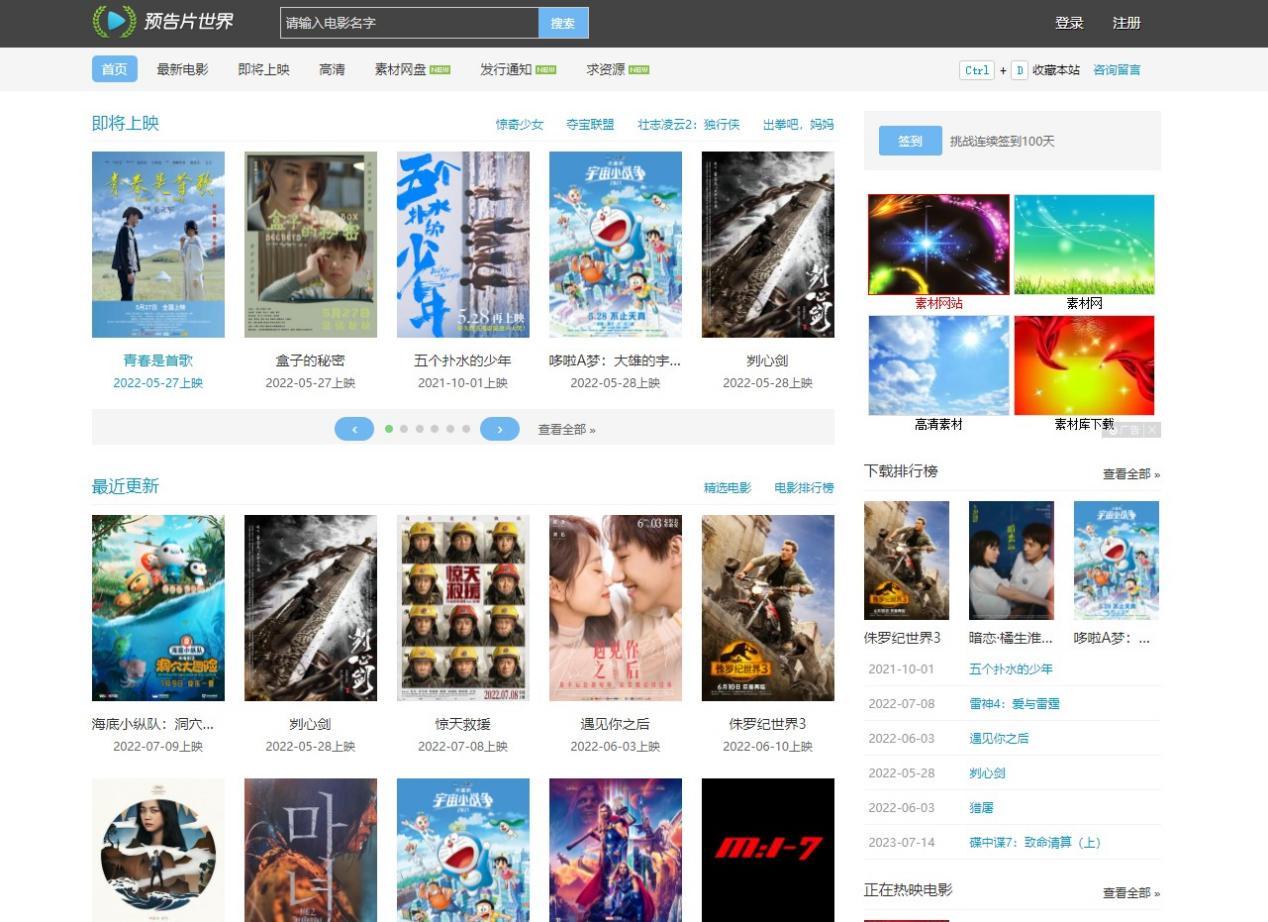
Task: Click the 盒子的秘密 title text
Action: coord(310,360)
